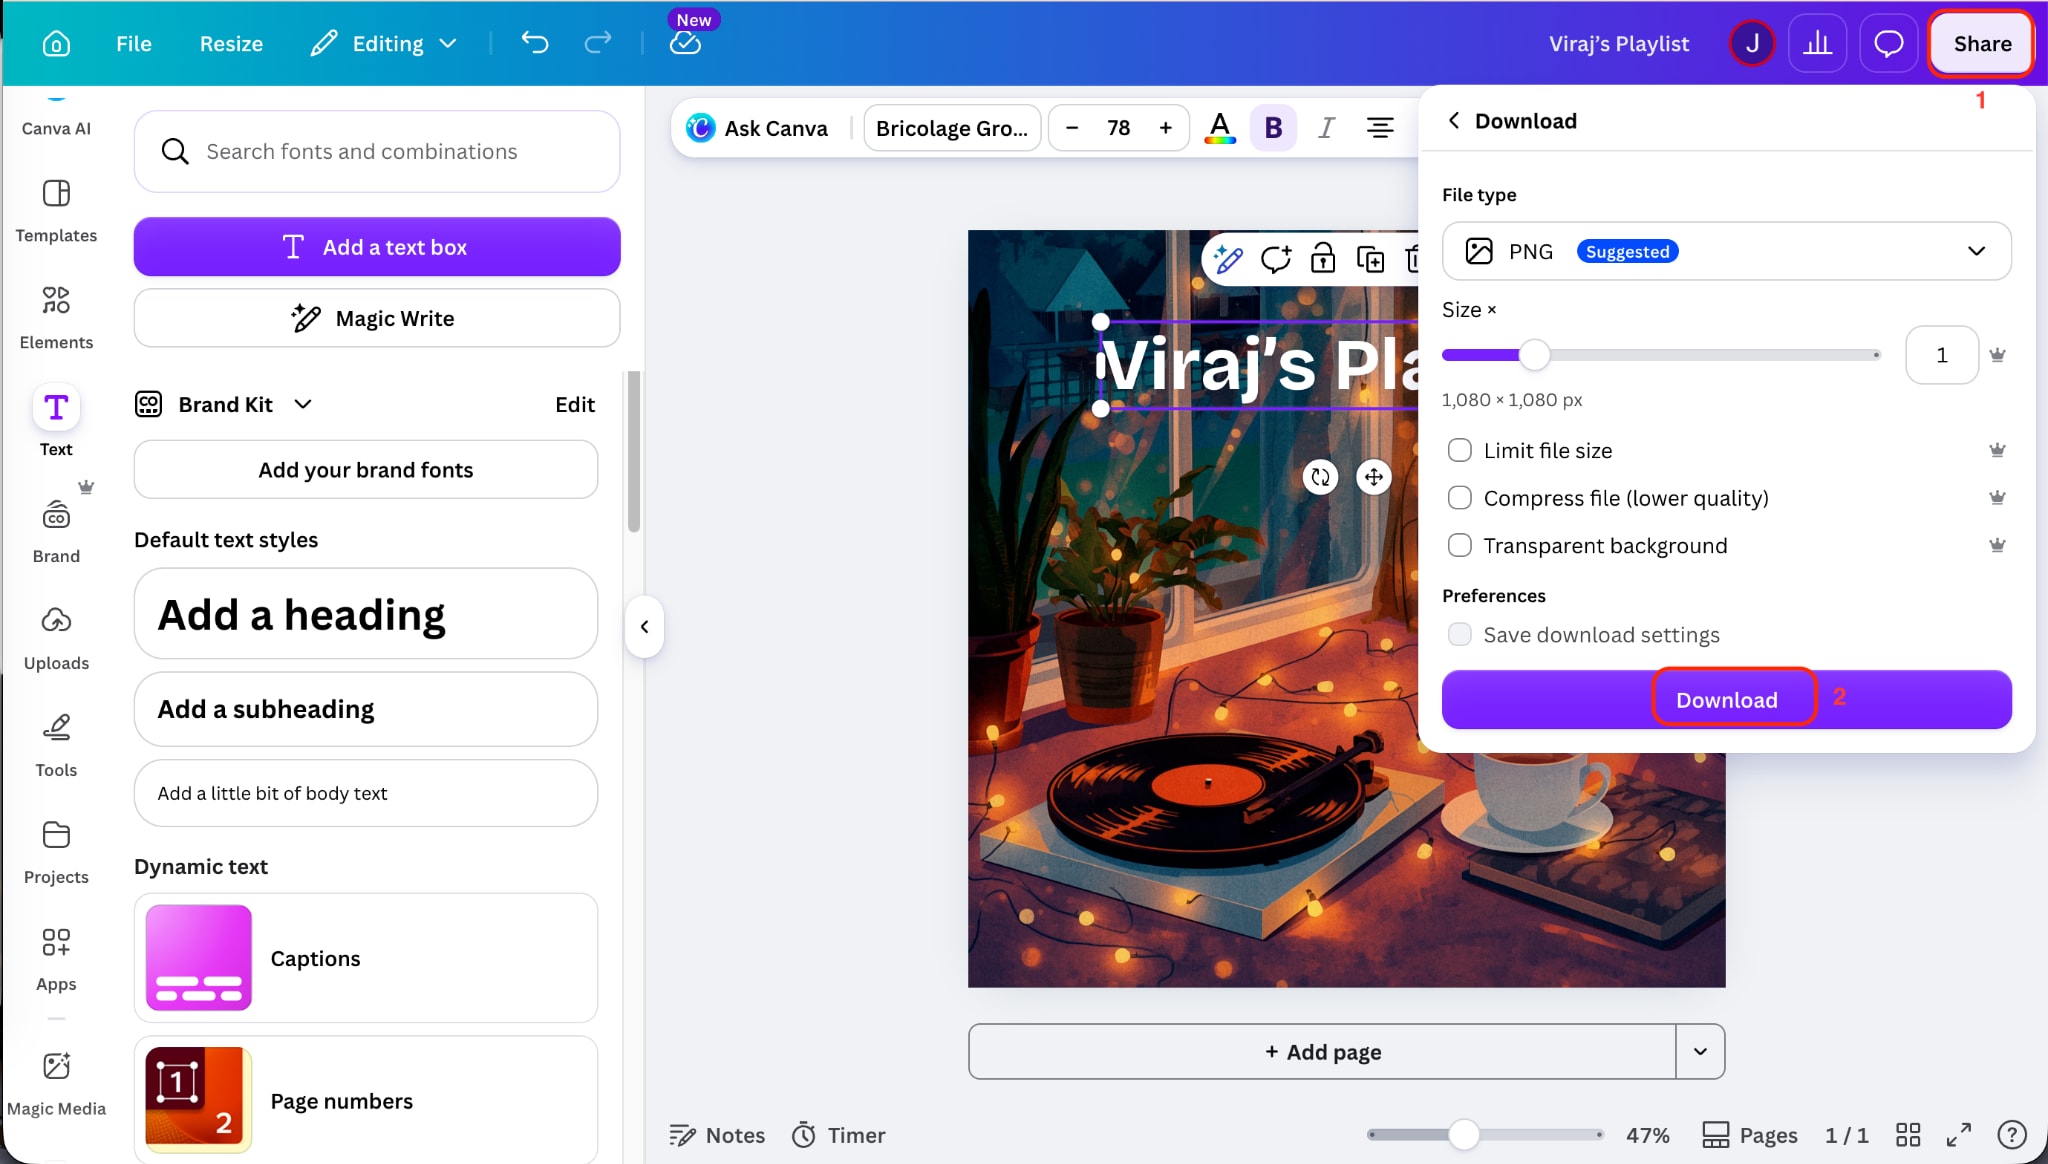
Task: Decrease font size with minus
Action: click(1072, 128)
